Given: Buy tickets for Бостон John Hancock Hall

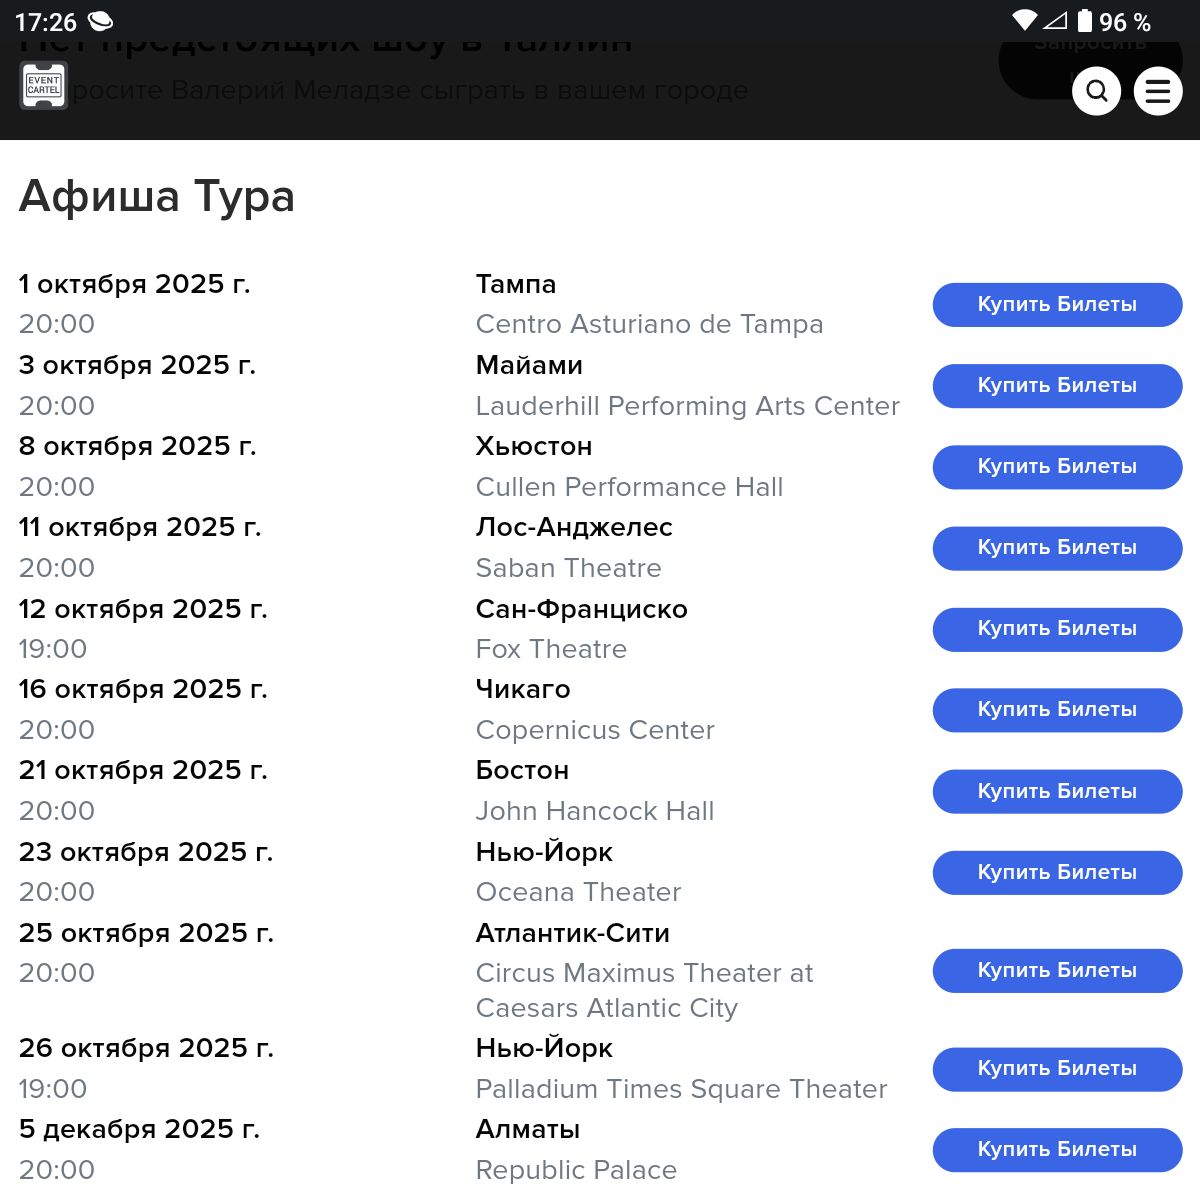Looking at the screenshot, I should [x=1057, y=792].
